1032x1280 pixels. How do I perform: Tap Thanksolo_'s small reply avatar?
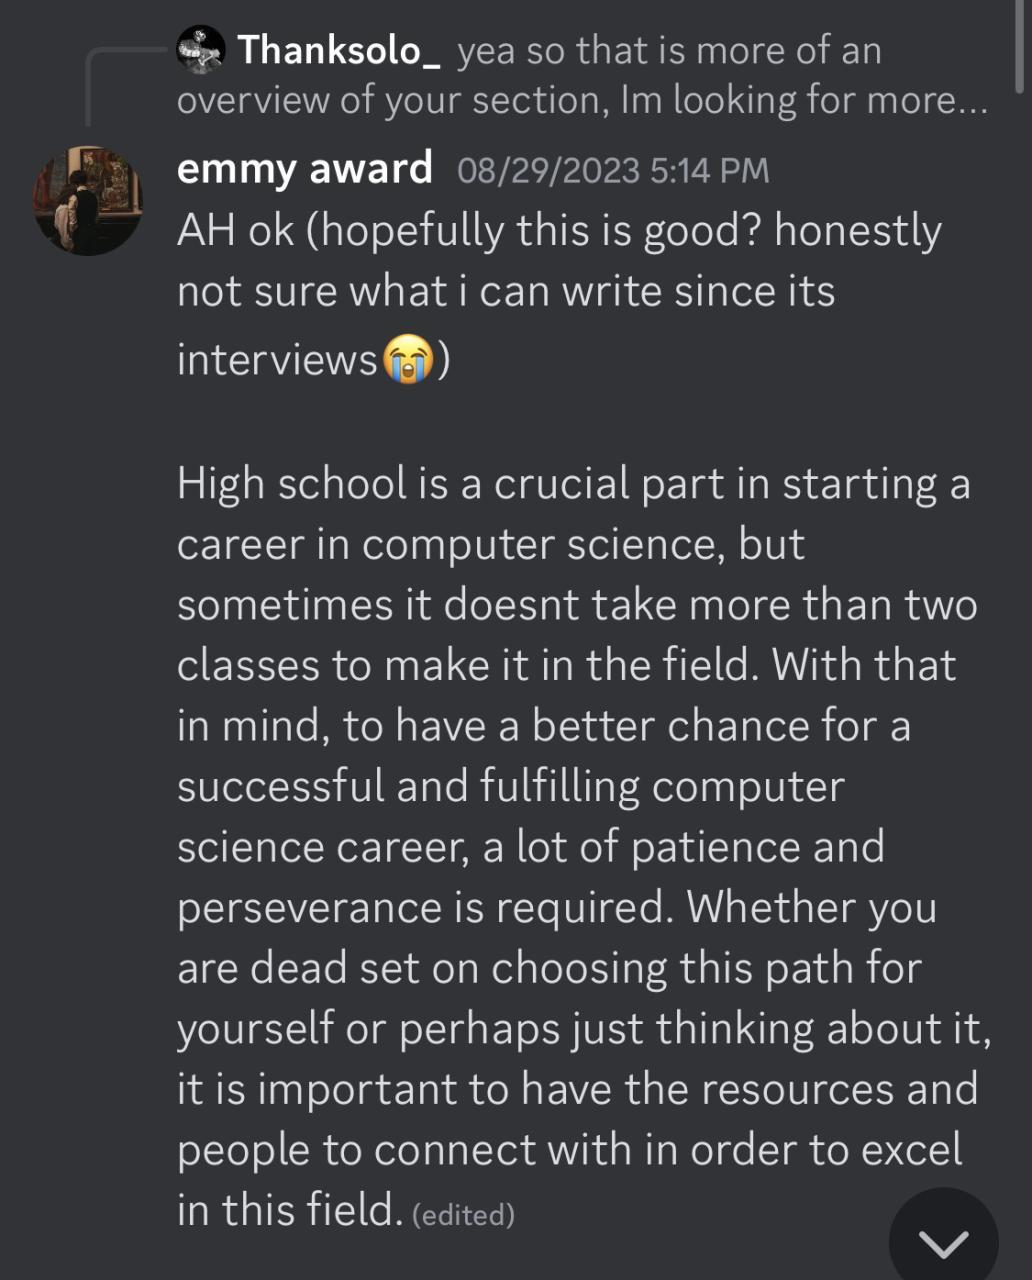coord(200,50)
